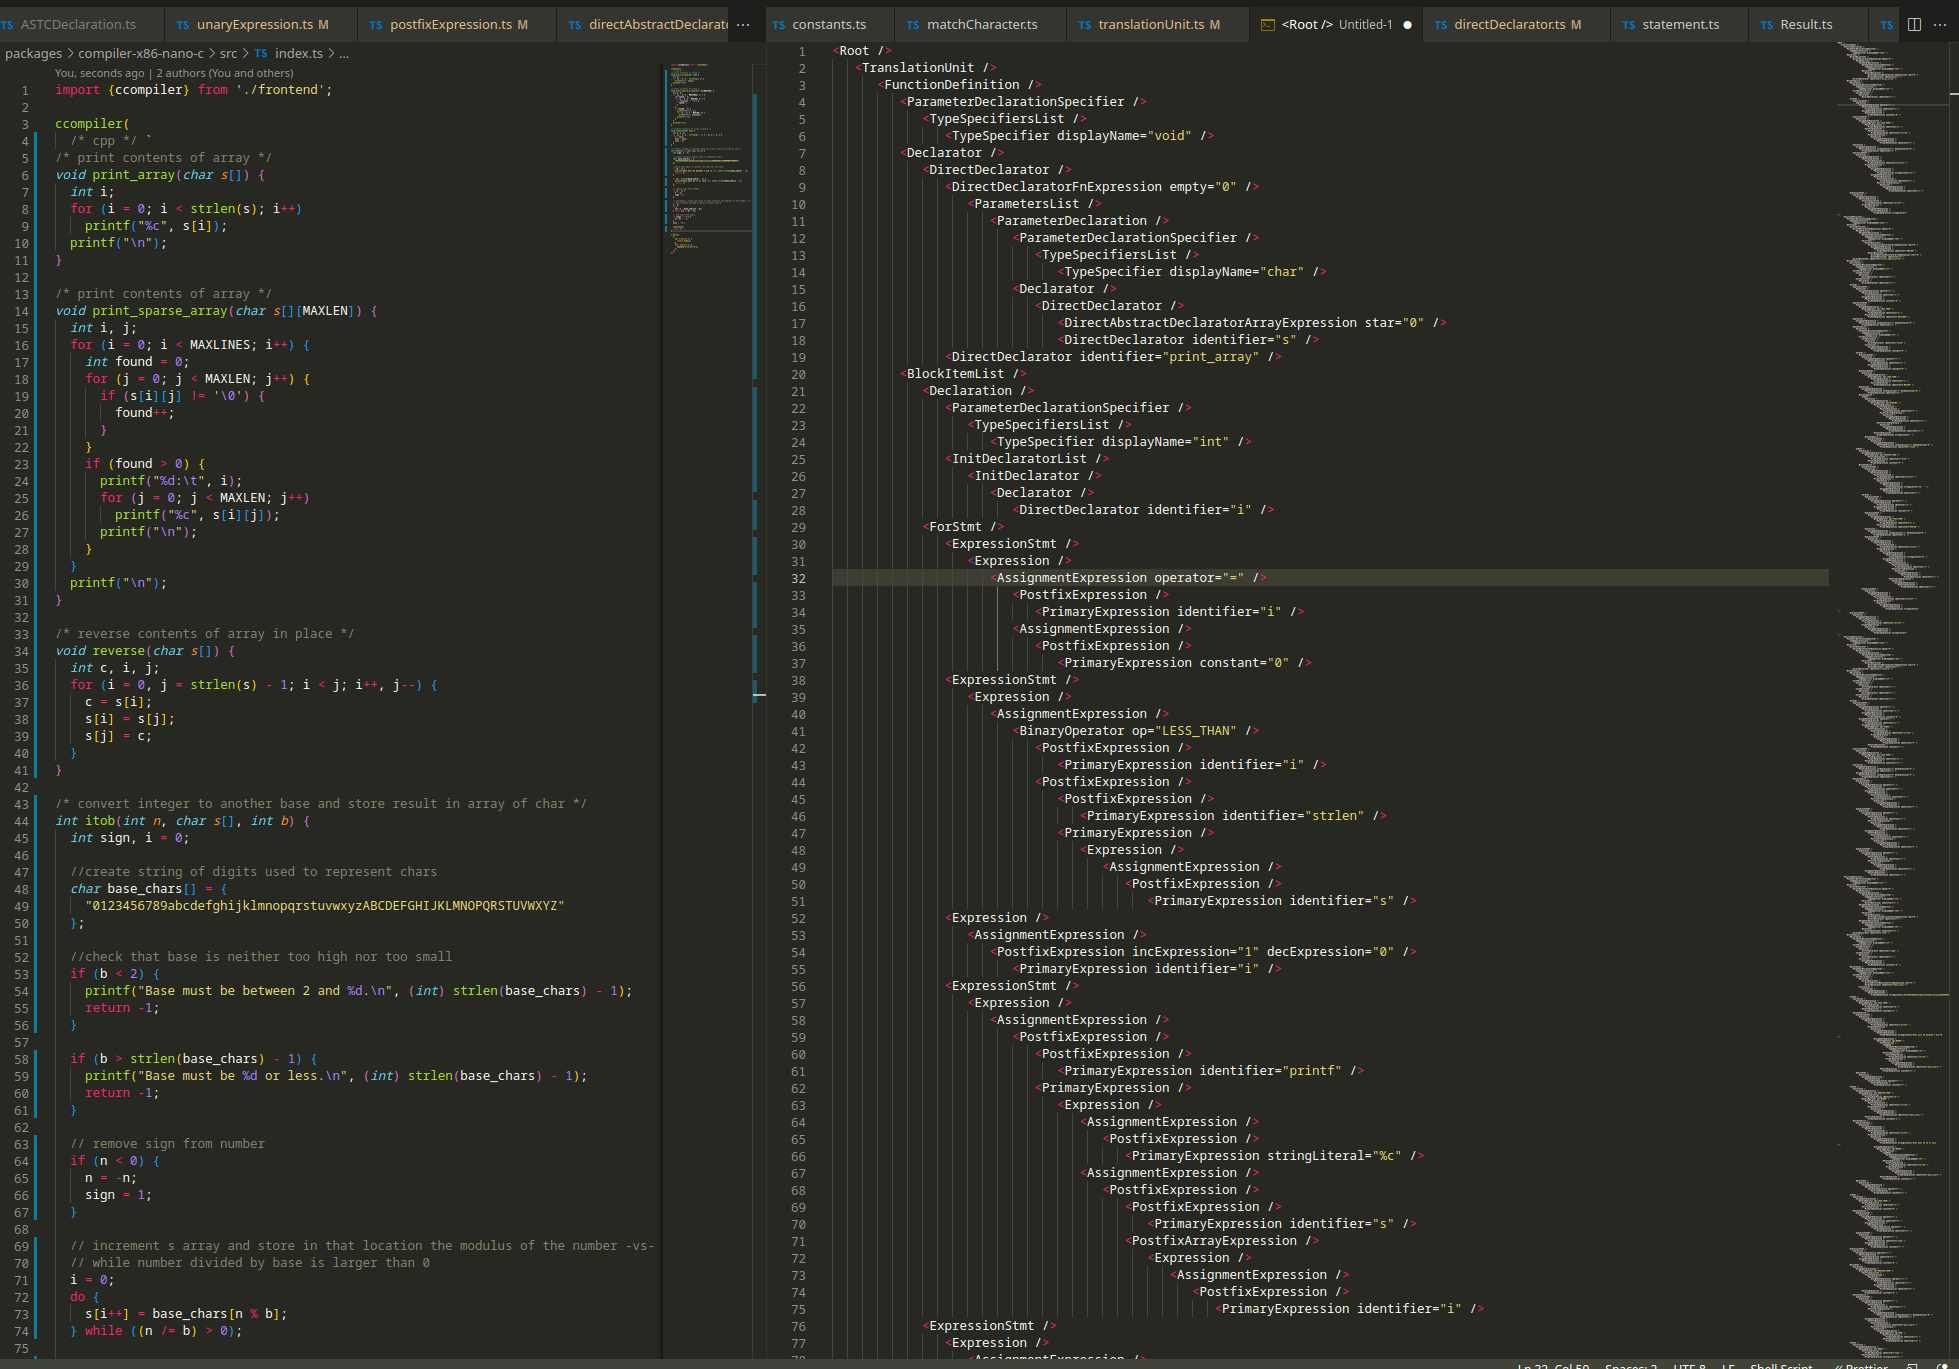Click the 'reverse' function name on line 34
1959x1369 pixels.
pyautogui.click(x=119, y=651)
